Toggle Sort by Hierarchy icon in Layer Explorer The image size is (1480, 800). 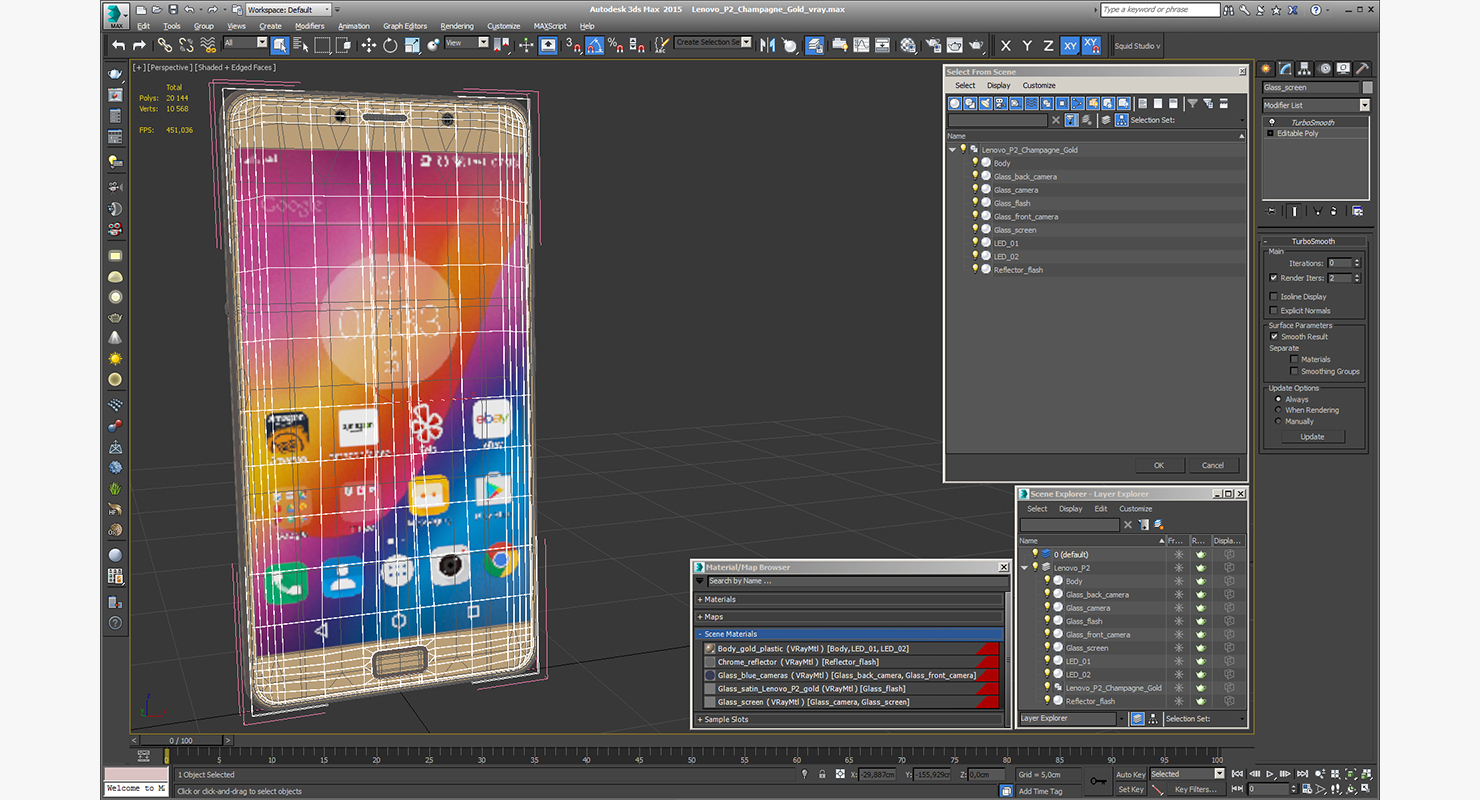1153,718
